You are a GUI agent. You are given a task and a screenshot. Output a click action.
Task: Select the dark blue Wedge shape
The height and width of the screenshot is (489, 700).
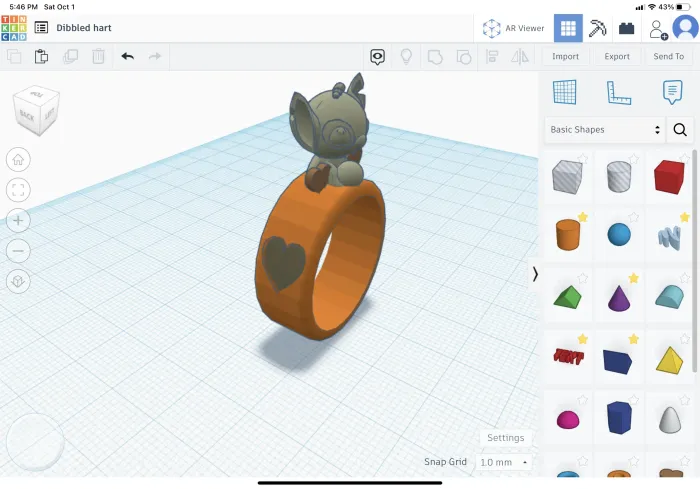617,361
